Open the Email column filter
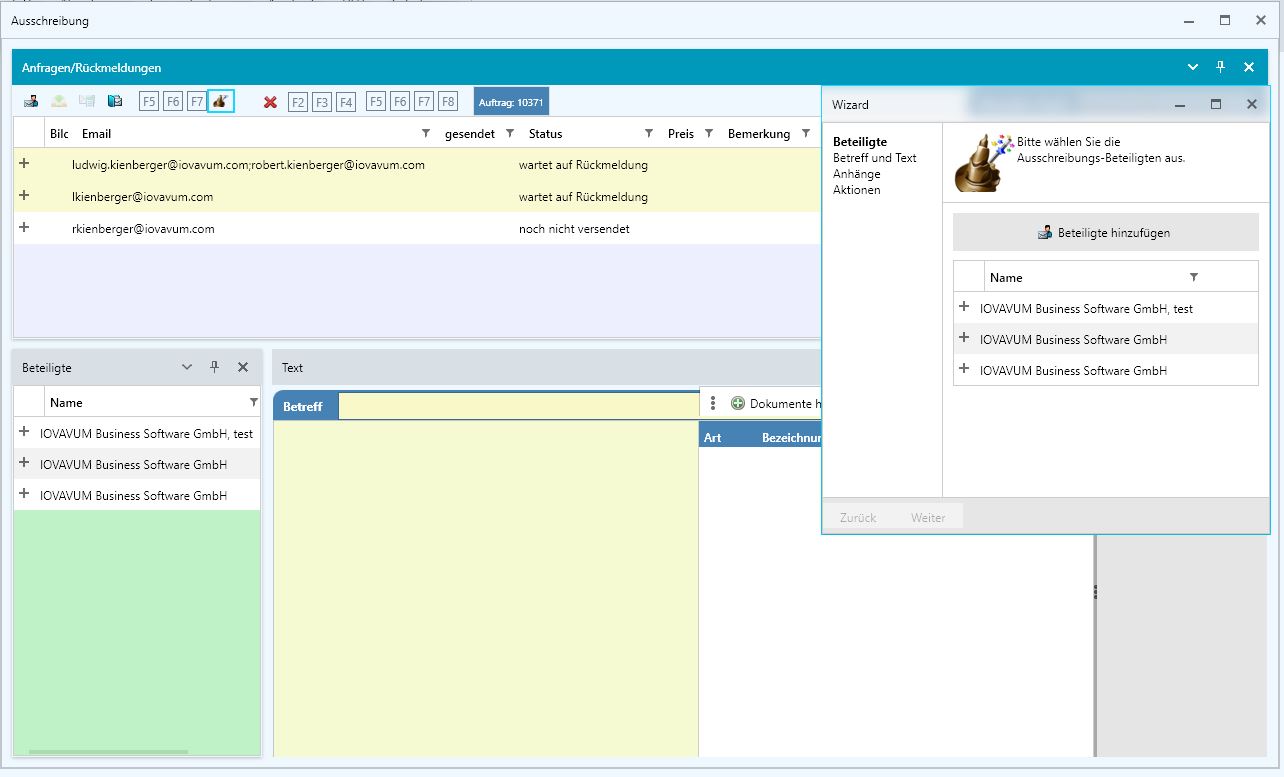Viewport: 1284px width, 777px height. (x=426, y=133)
